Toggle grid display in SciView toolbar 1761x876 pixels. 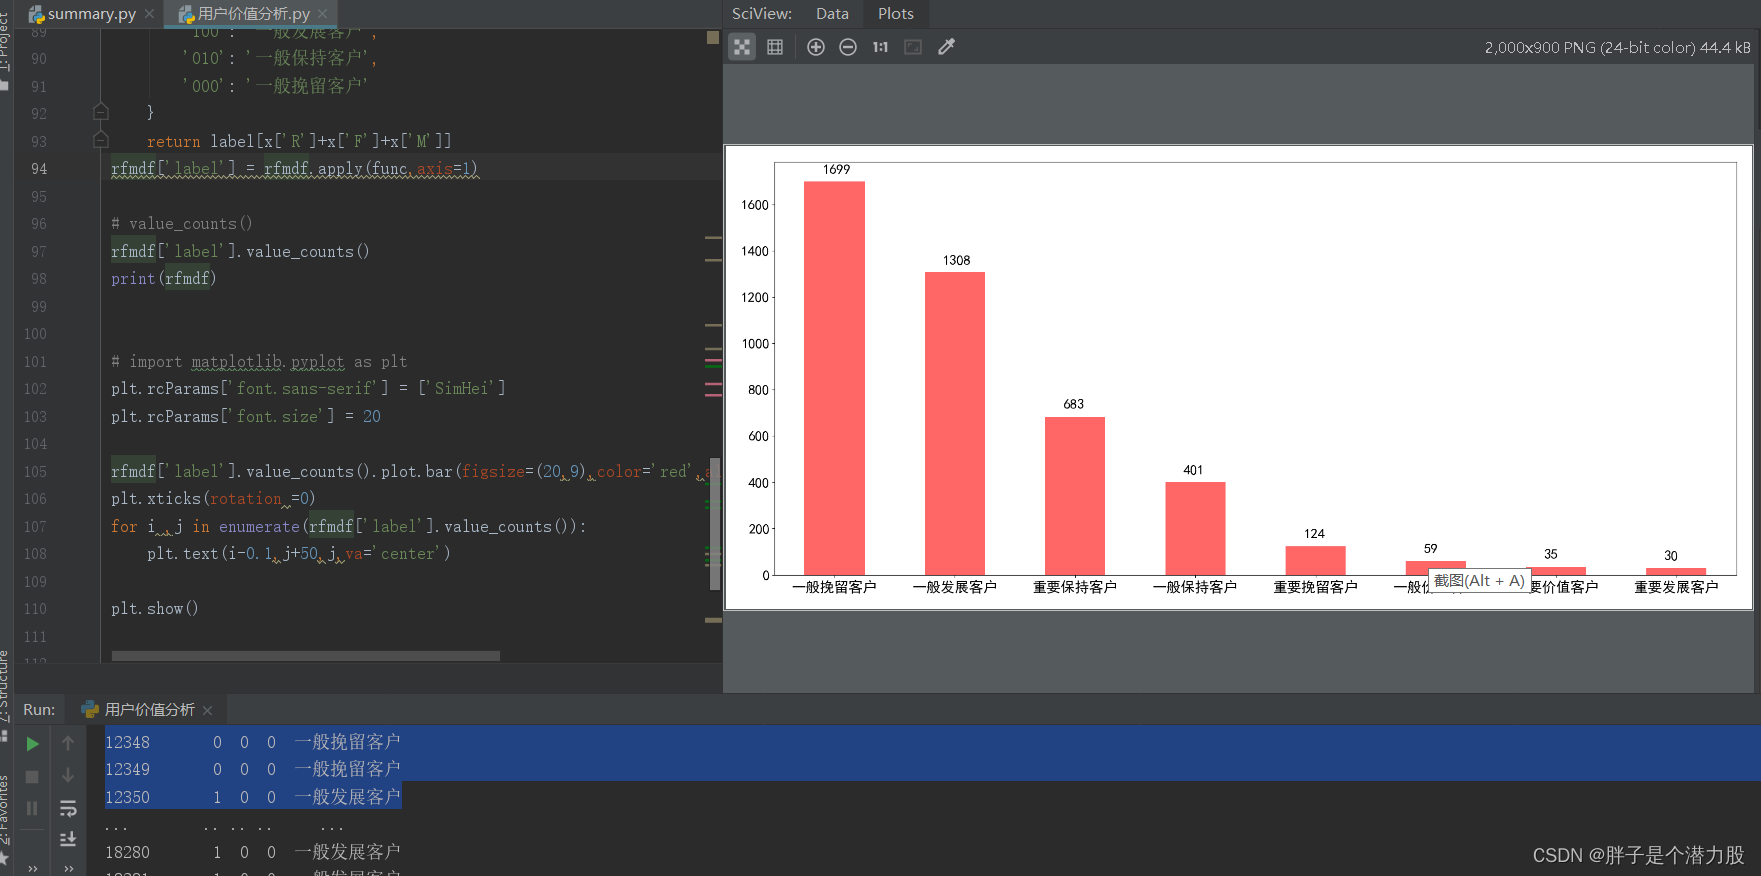(x=775, y=47)
